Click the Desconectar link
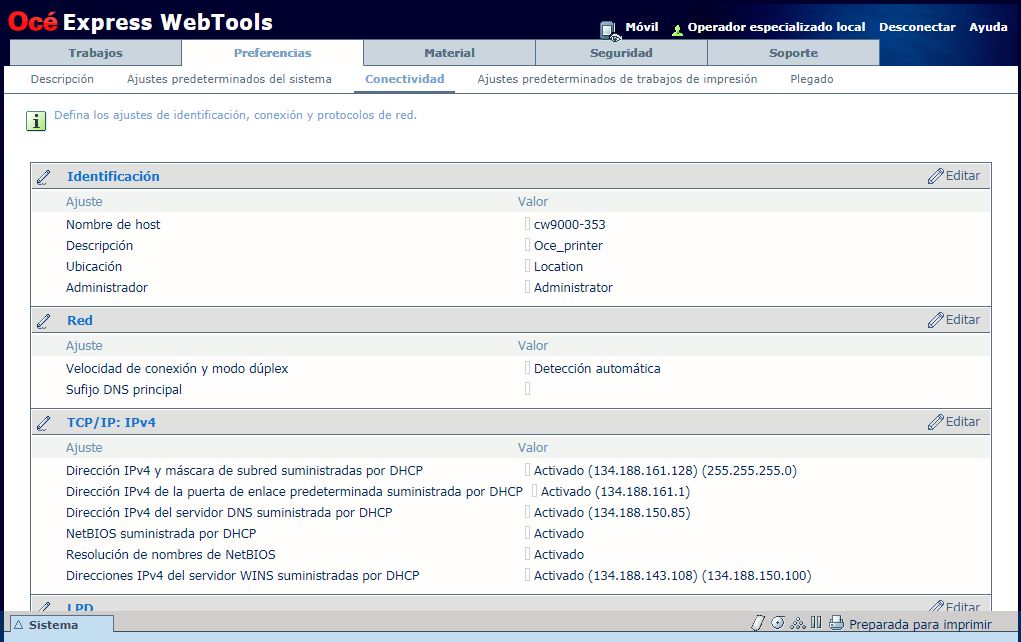 tap(917, 27)
